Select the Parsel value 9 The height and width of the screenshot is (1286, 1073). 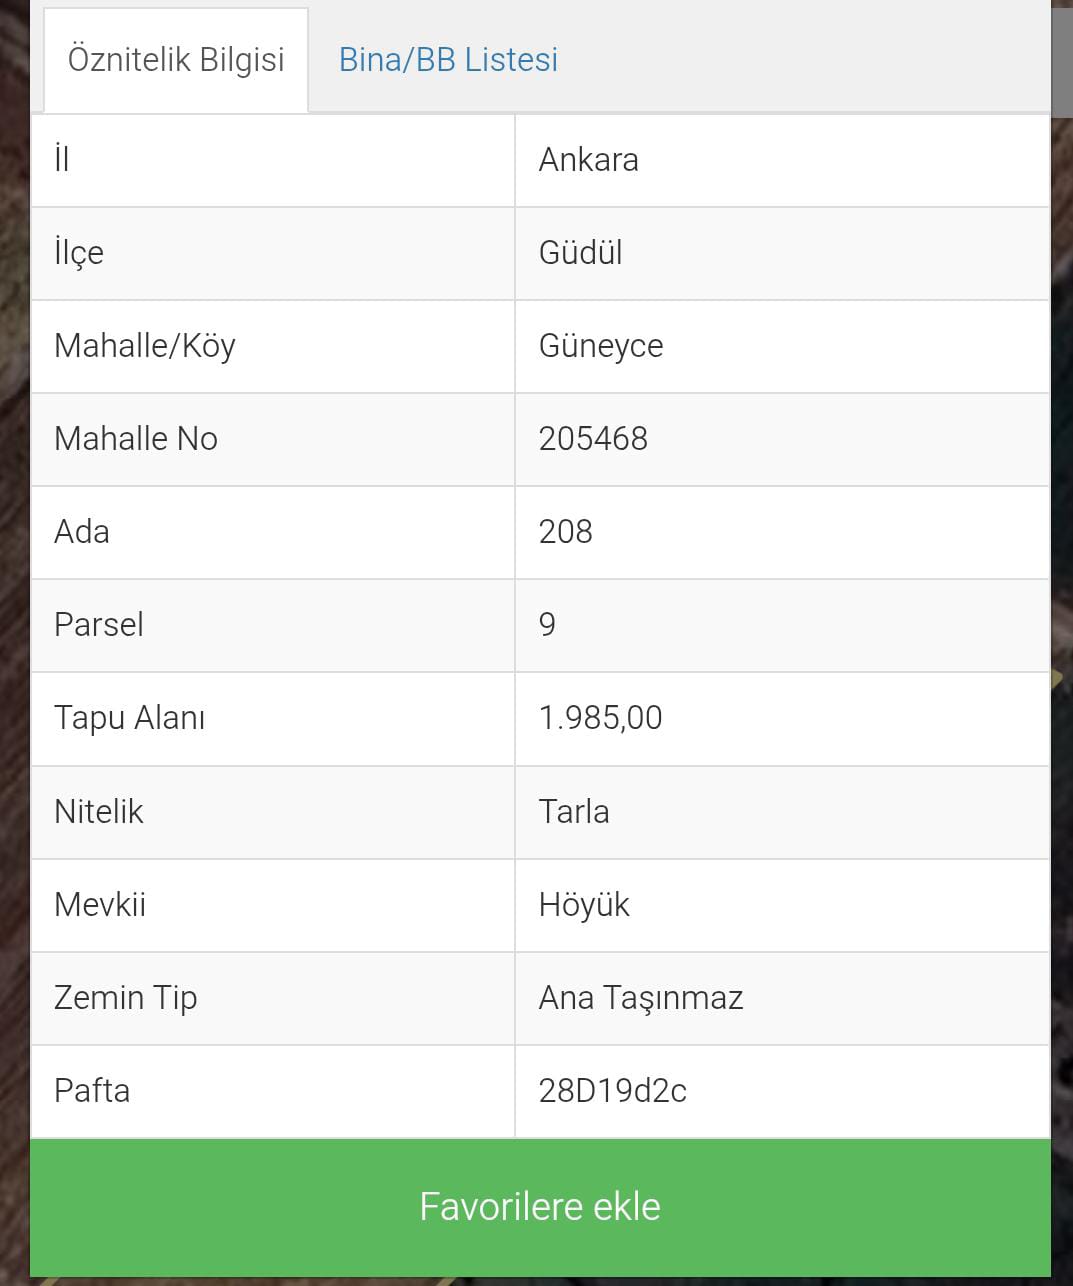(x=782, y=625)
